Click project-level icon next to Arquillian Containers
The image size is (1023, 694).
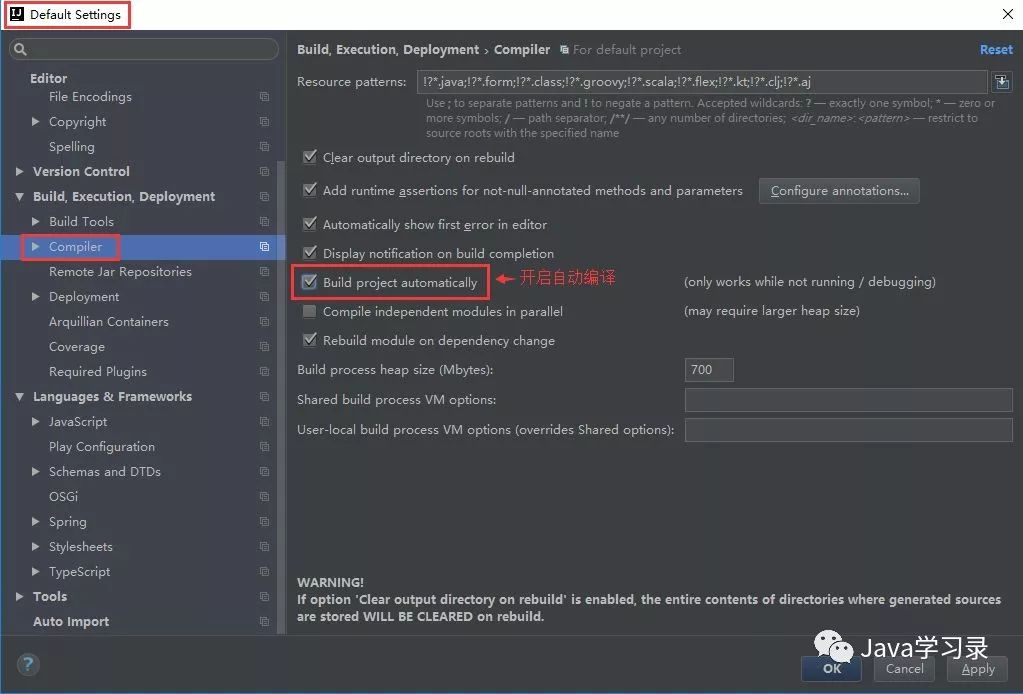(x=264, y=322)
